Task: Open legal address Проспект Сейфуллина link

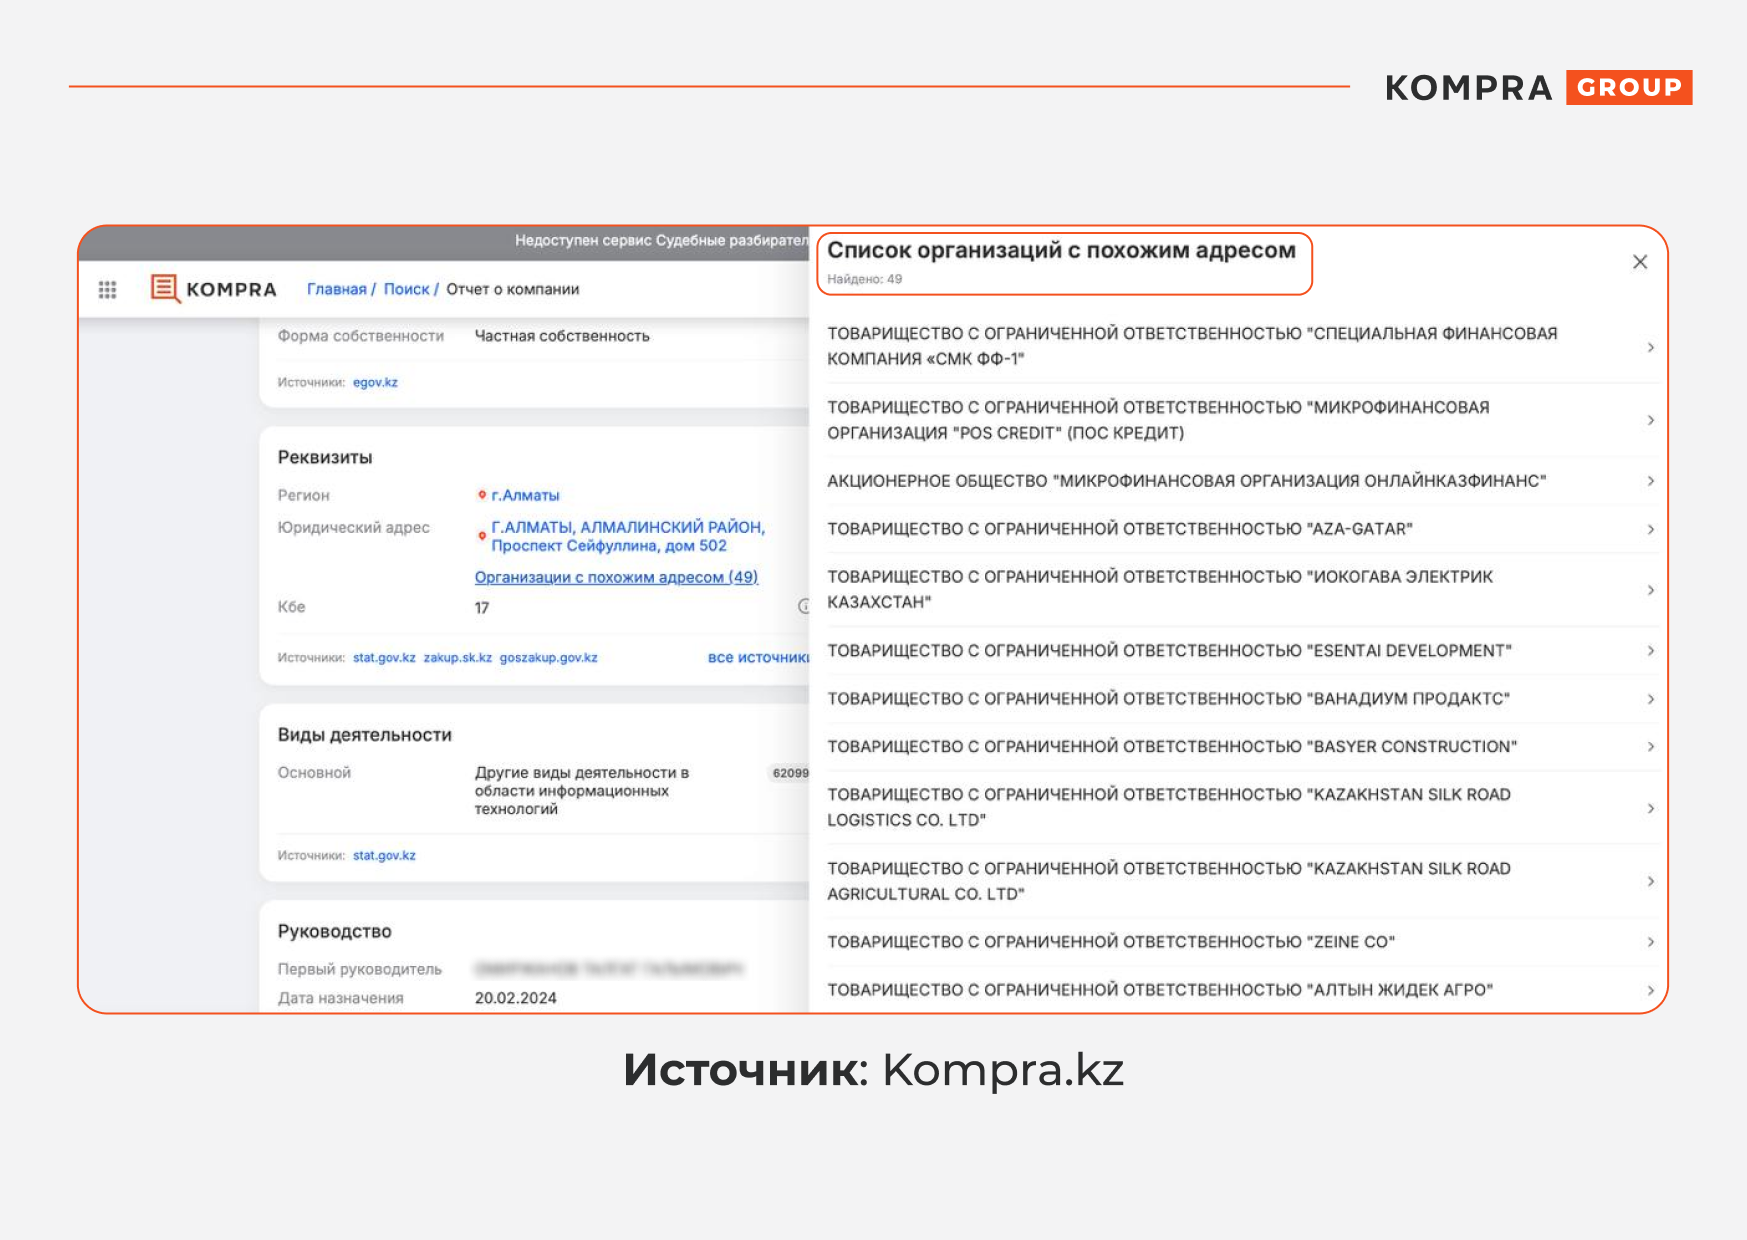Action: click(628, 536)
